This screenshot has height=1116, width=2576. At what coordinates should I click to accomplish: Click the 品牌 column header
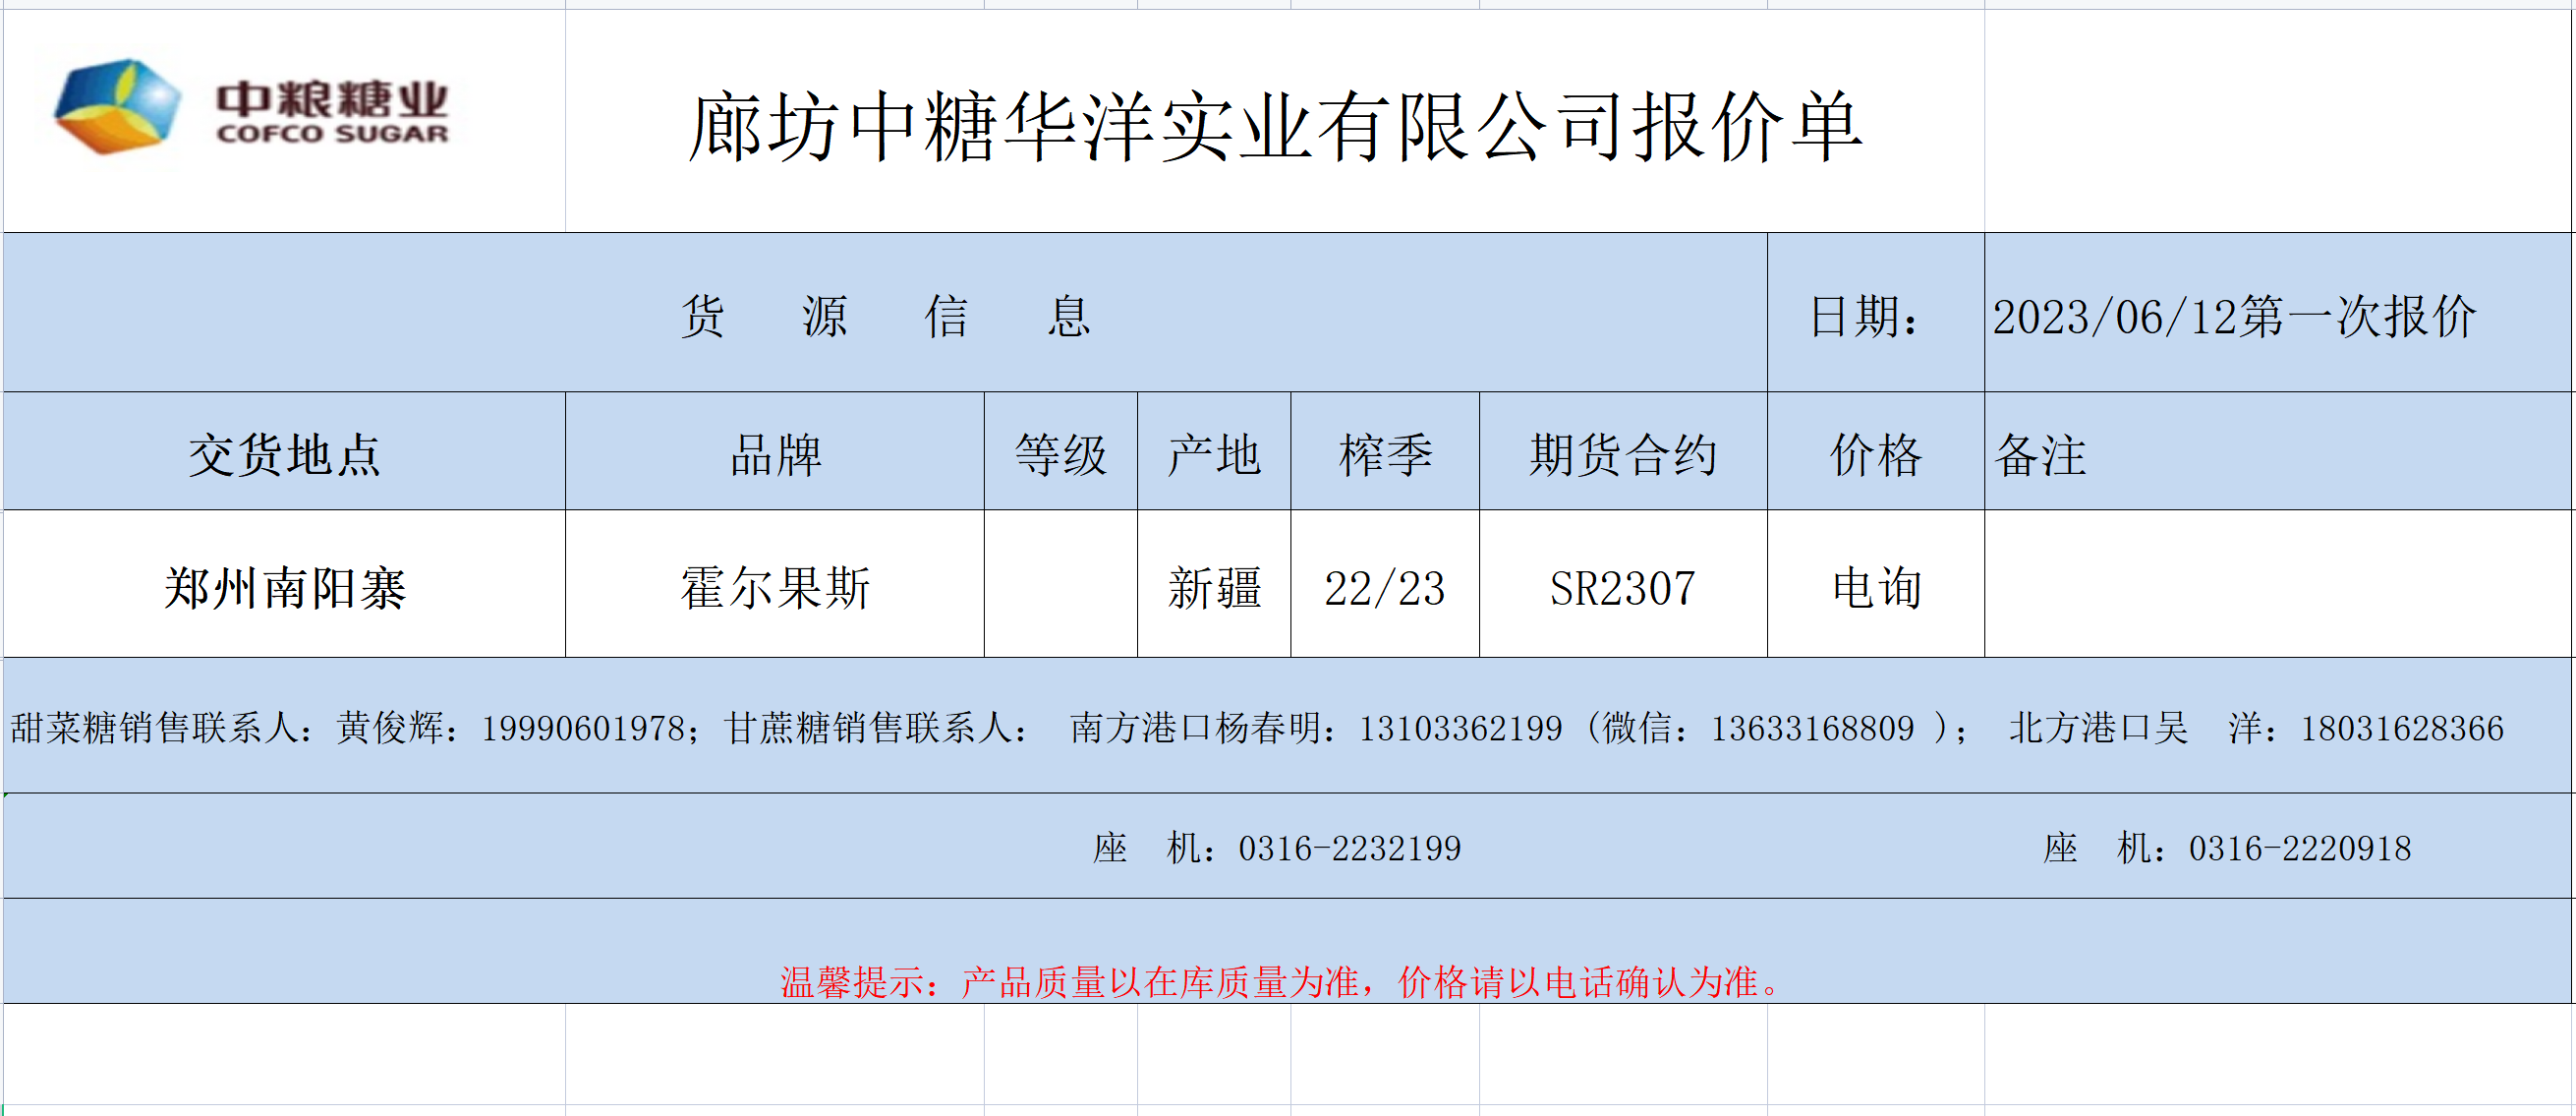[775, 455]
